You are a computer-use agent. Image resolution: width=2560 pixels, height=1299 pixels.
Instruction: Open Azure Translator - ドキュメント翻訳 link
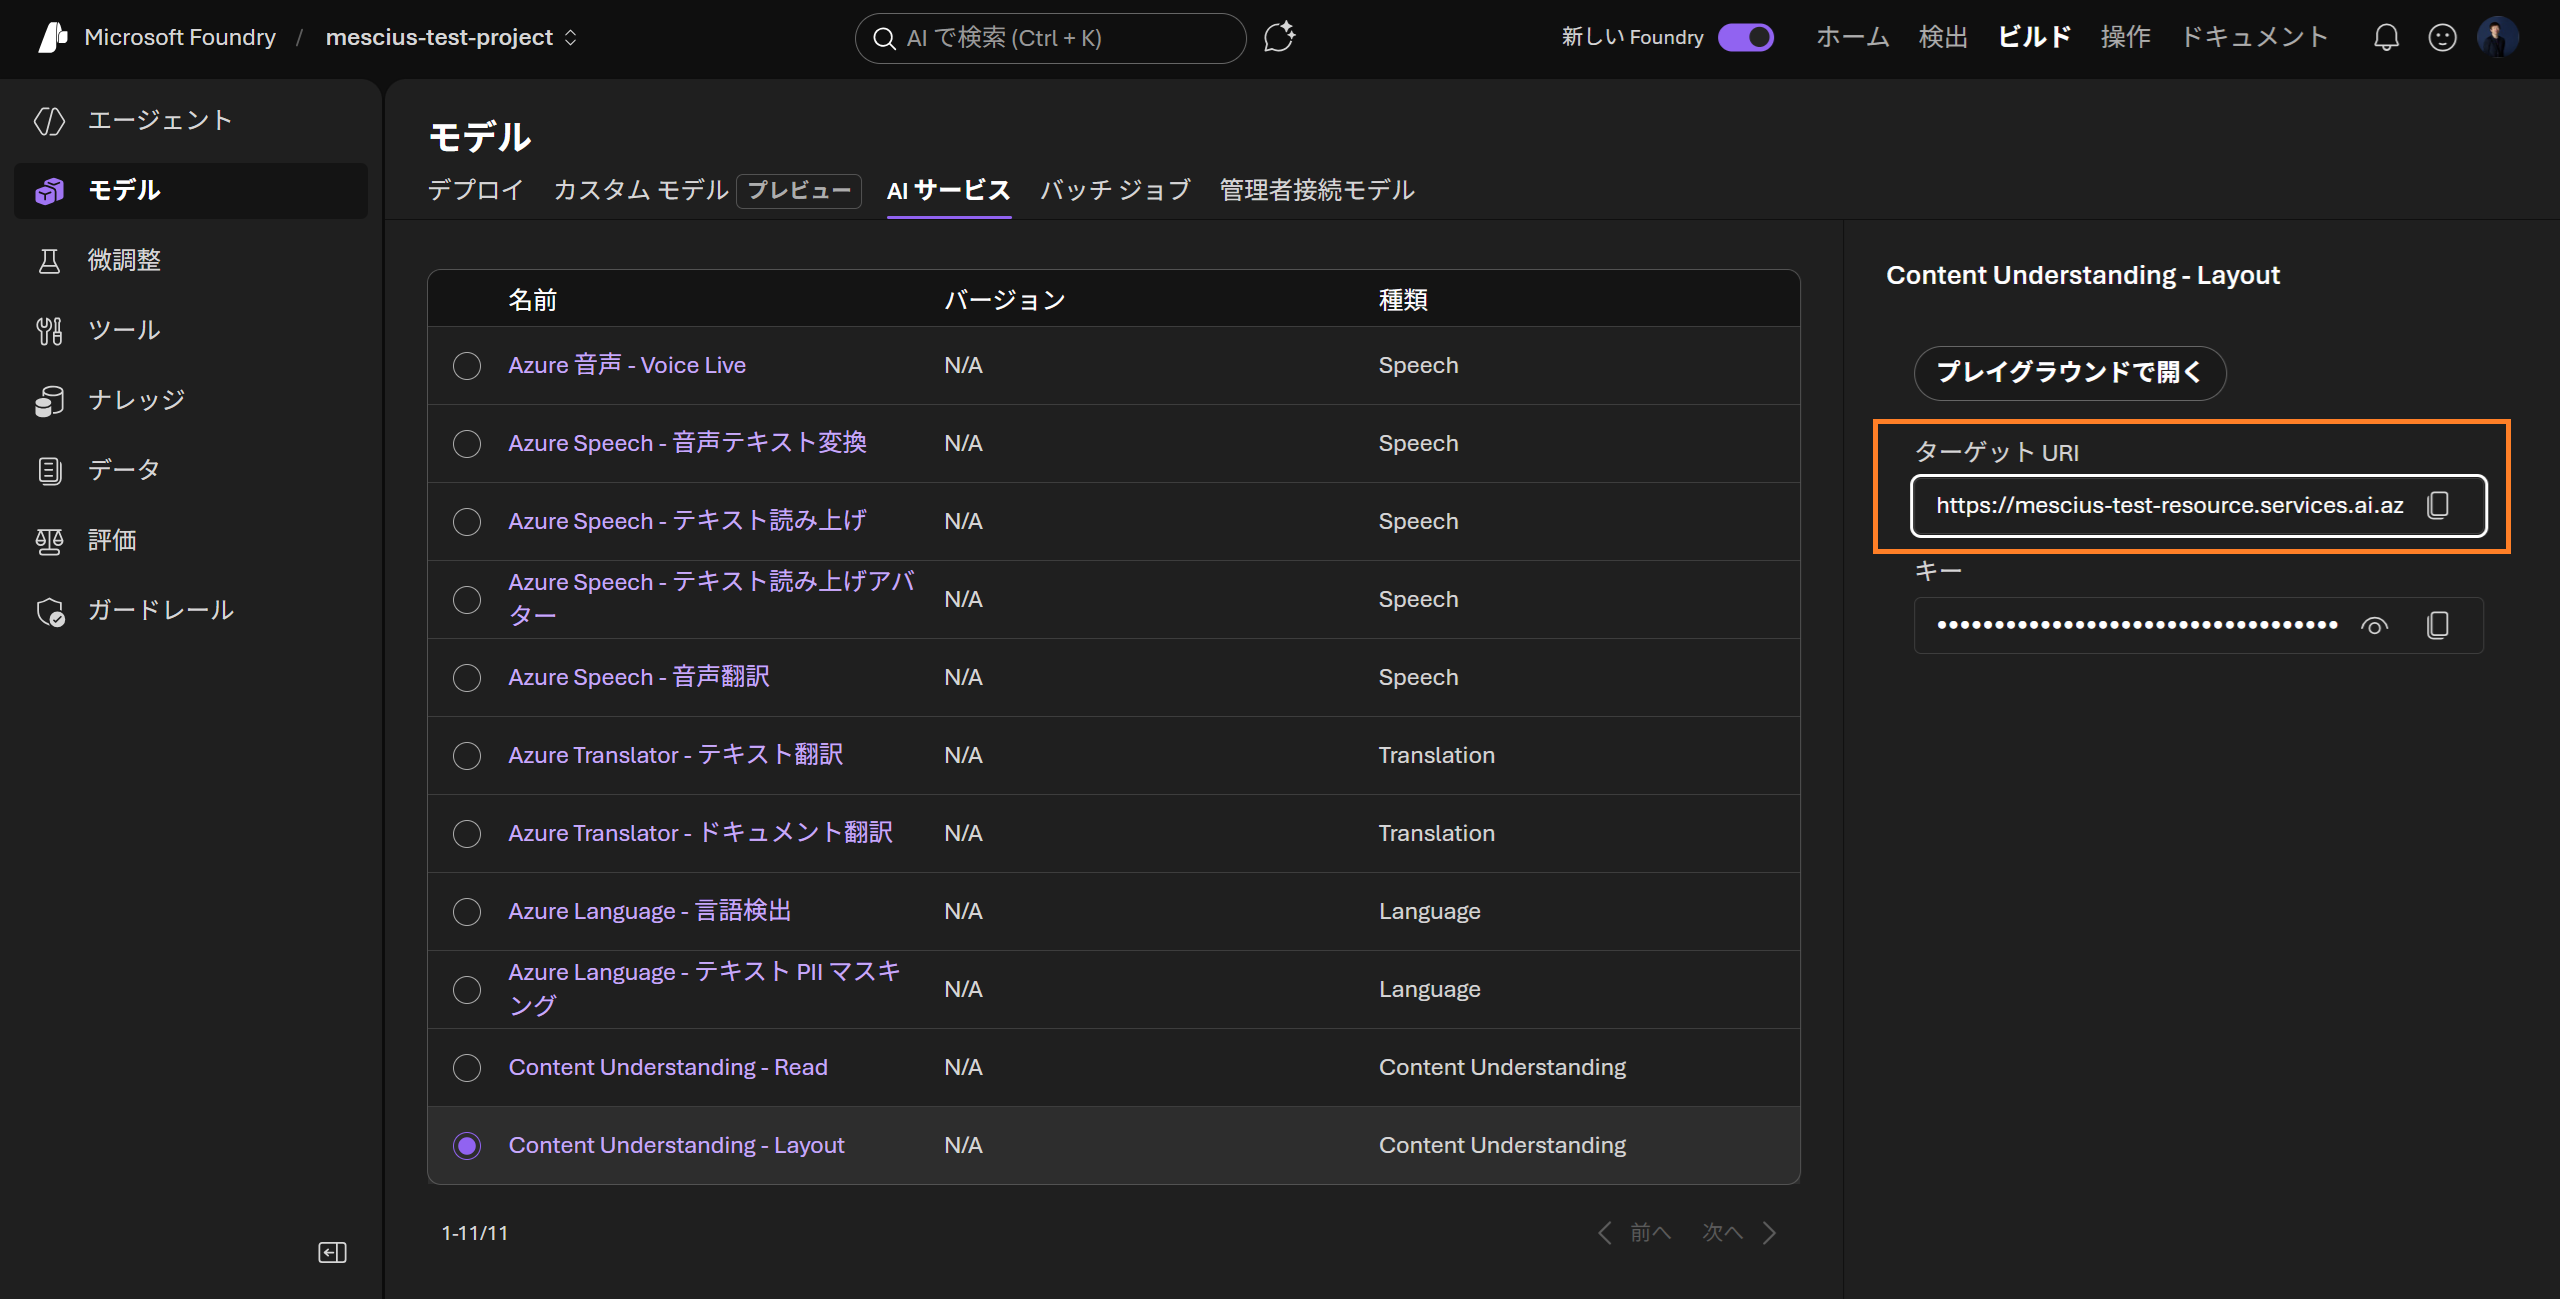pyautogui.click(x=701, y=833)
